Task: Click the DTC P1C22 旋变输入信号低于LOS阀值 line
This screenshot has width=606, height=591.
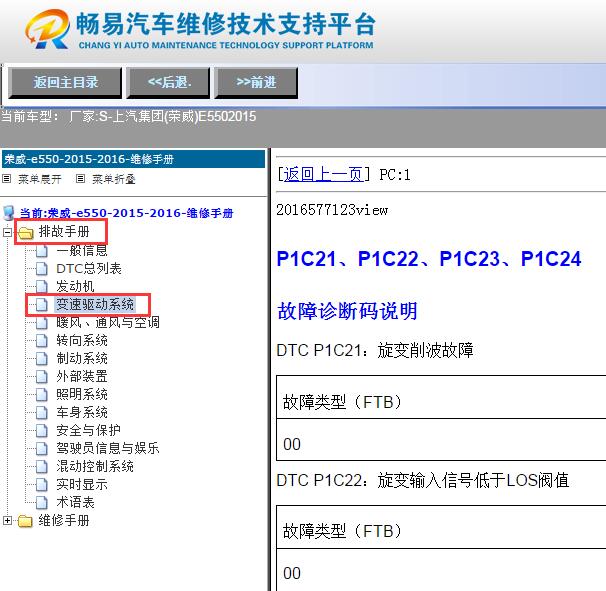Action: coord(423,480)
